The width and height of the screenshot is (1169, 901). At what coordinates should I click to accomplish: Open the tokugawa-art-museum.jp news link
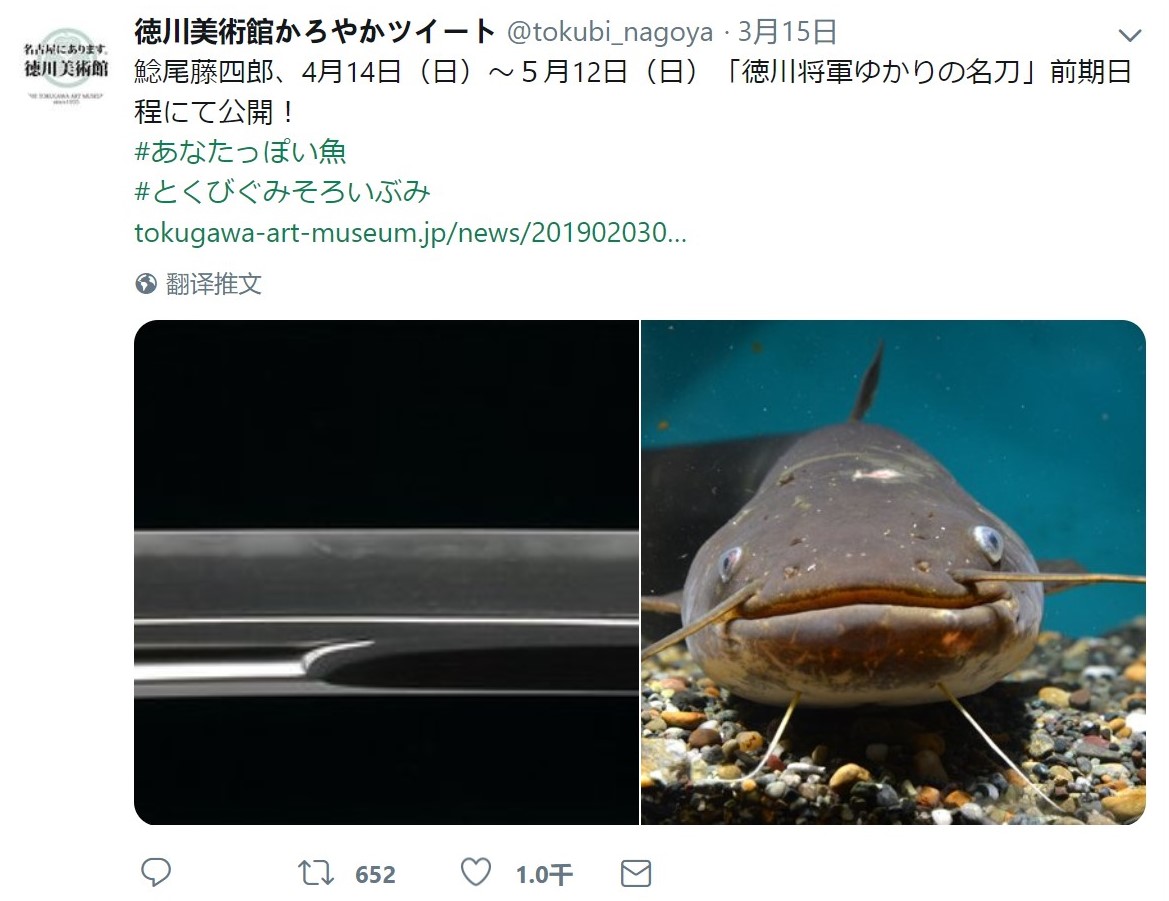coord(410,233)
